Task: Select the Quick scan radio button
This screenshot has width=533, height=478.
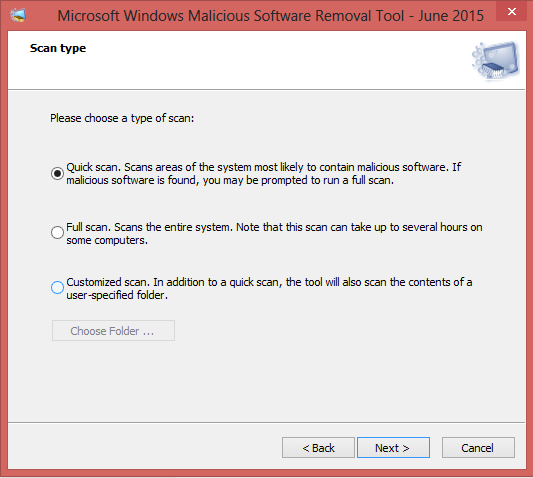Action: point(57,173)
